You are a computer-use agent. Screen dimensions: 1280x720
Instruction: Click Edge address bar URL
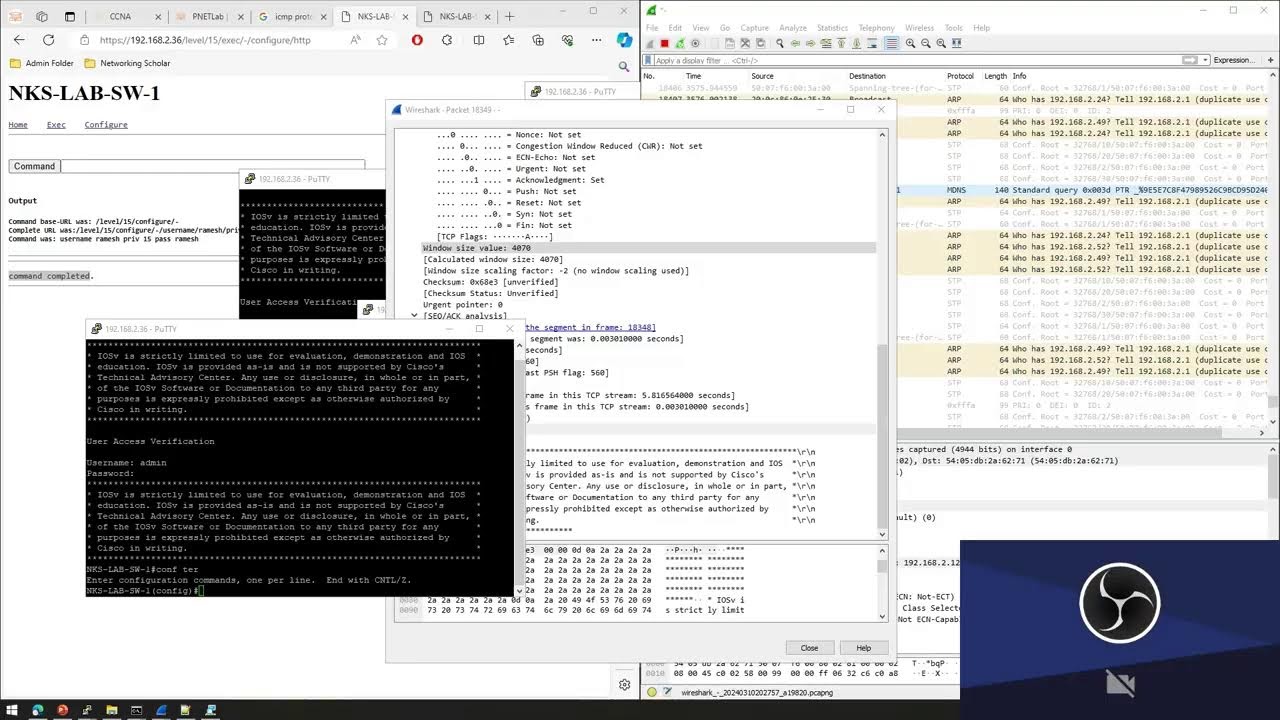click(x=205, y=41)
